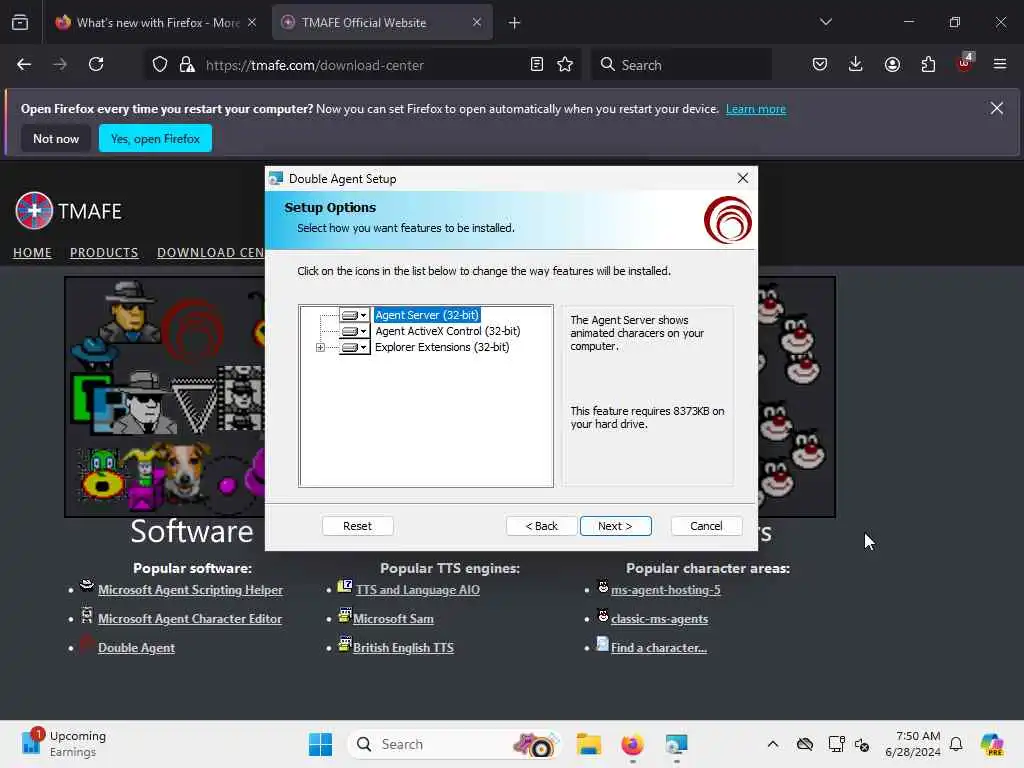Open British English TTS link
Image resolution: width=1024 pixels, height=768 pixels.
[404, 648]
